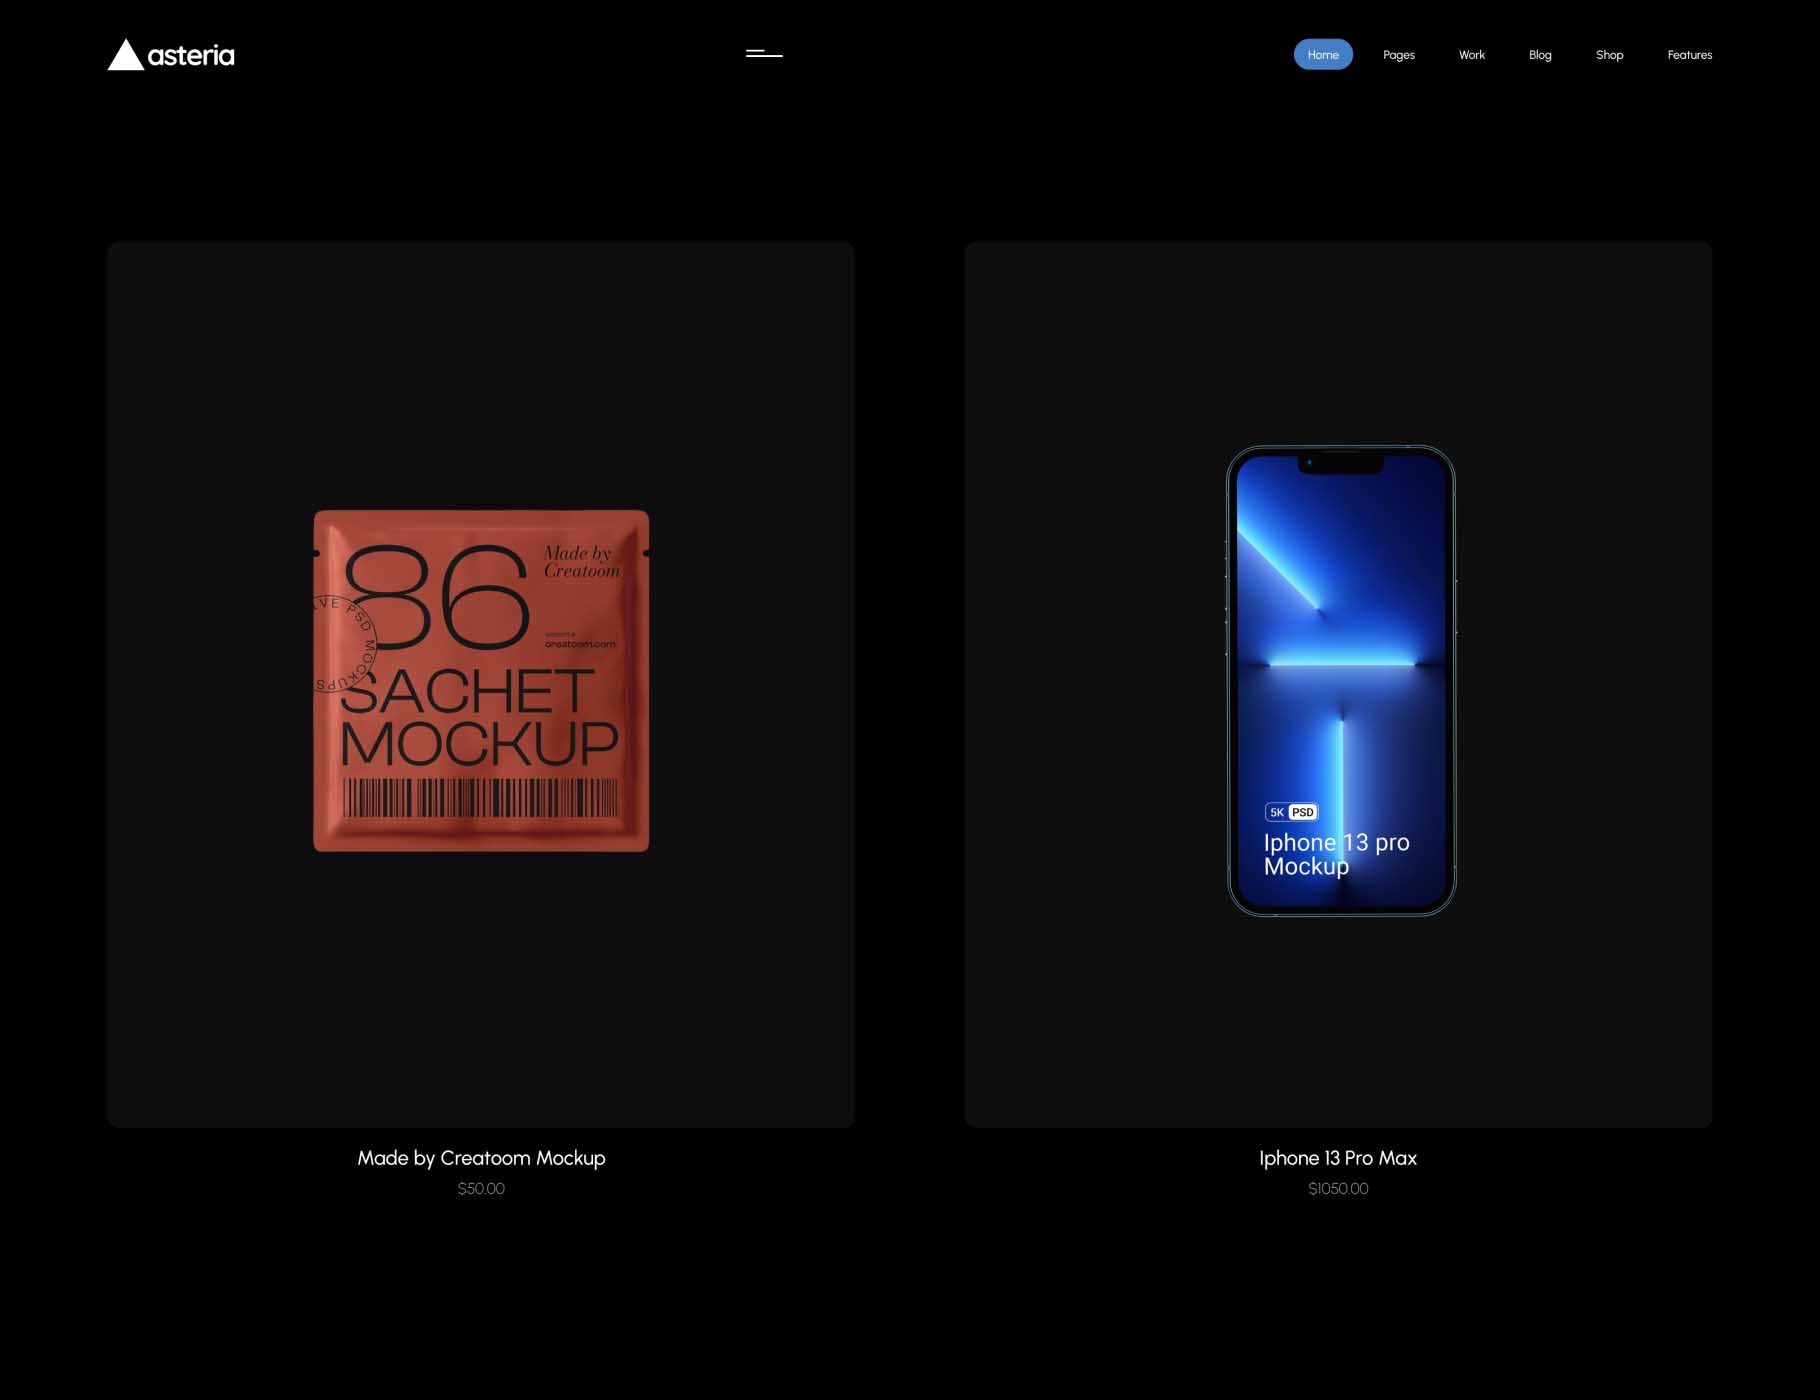Open the hamburger menu icon
The height and width of the screenshot is (1400, 1820).
tap(764, 54)
